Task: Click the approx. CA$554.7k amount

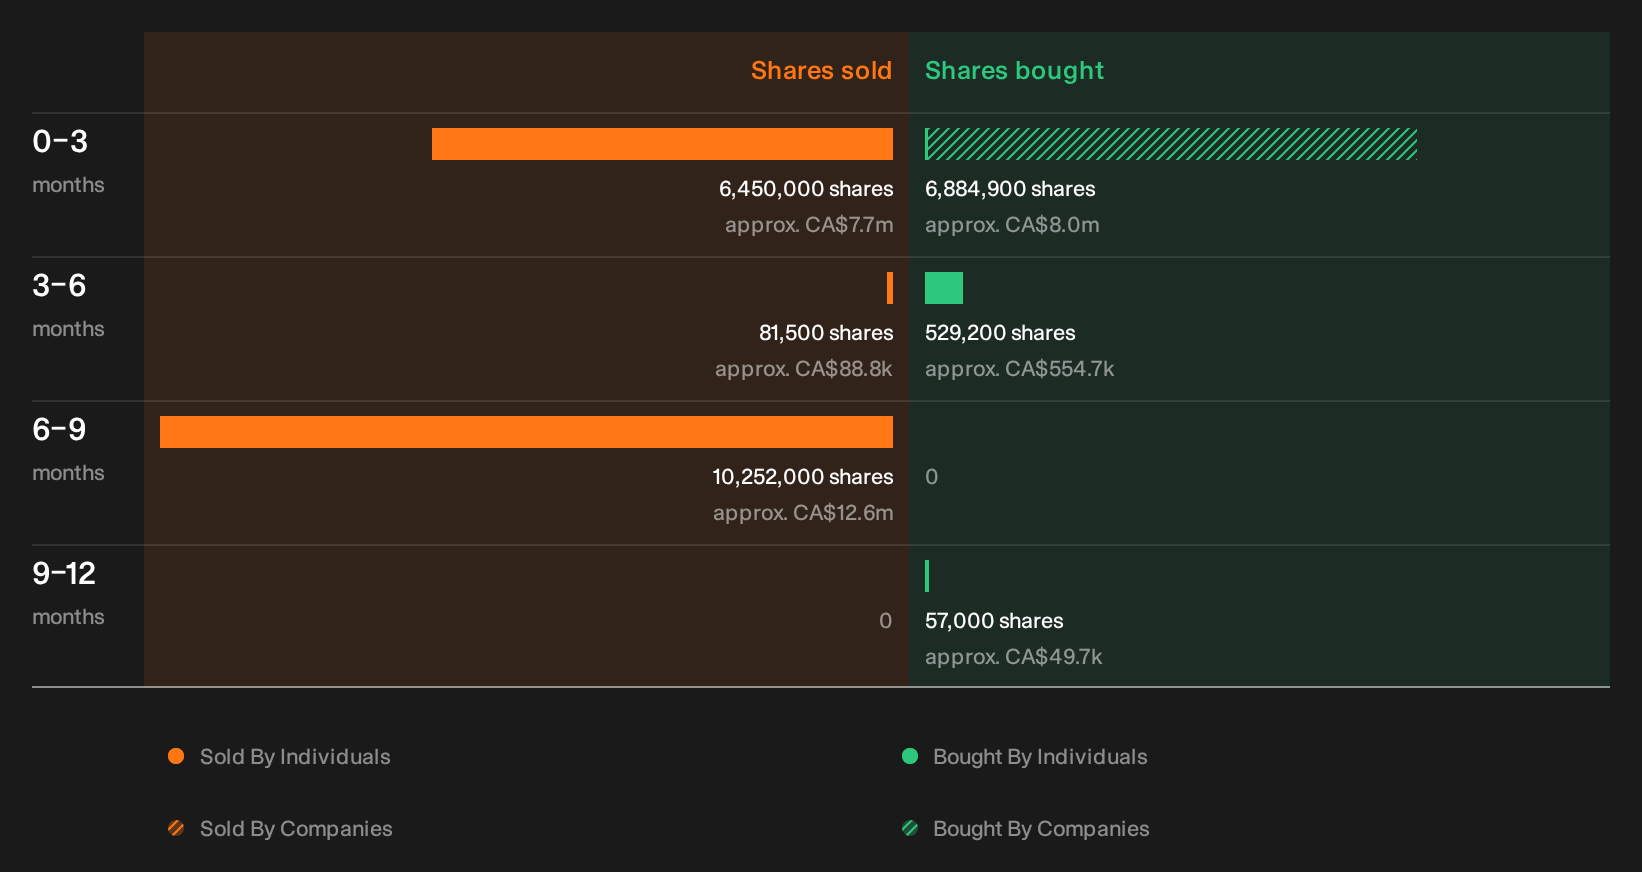Action: (1019, 369)
